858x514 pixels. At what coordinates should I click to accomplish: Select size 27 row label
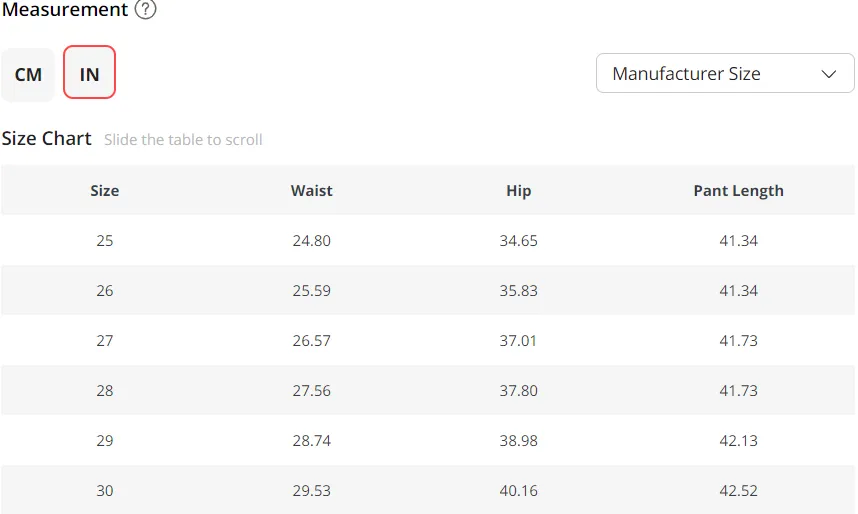click(105, 340)
